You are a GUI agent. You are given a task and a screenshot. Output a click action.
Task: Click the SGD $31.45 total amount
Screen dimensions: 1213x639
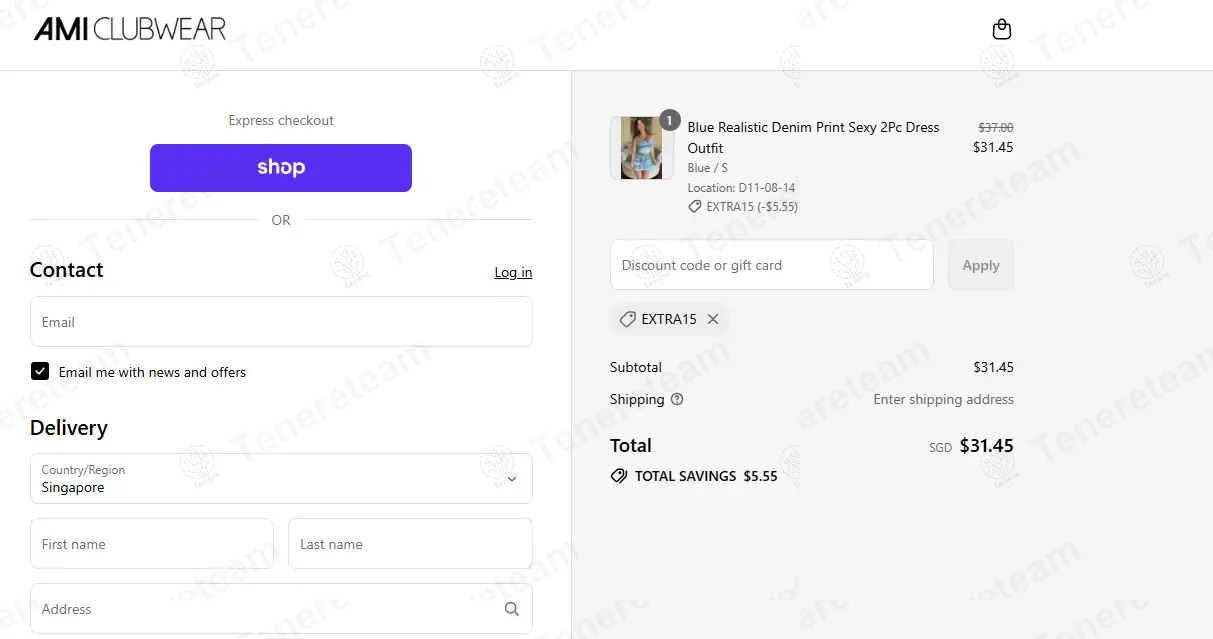tap(971, 446)
